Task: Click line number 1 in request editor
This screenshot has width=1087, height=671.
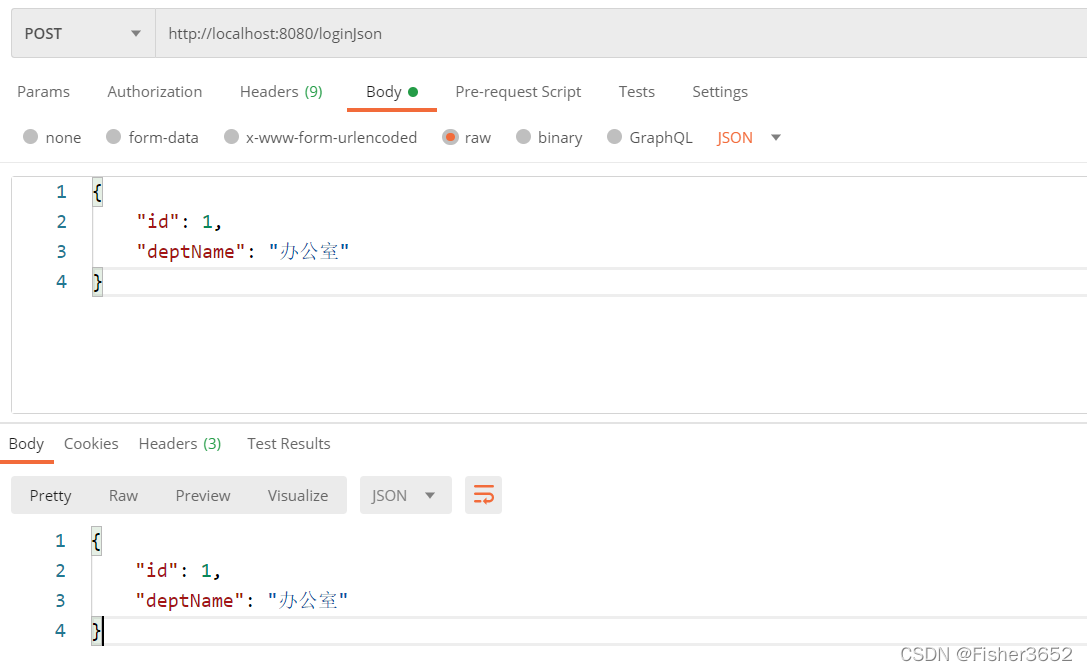Action: 61,191
